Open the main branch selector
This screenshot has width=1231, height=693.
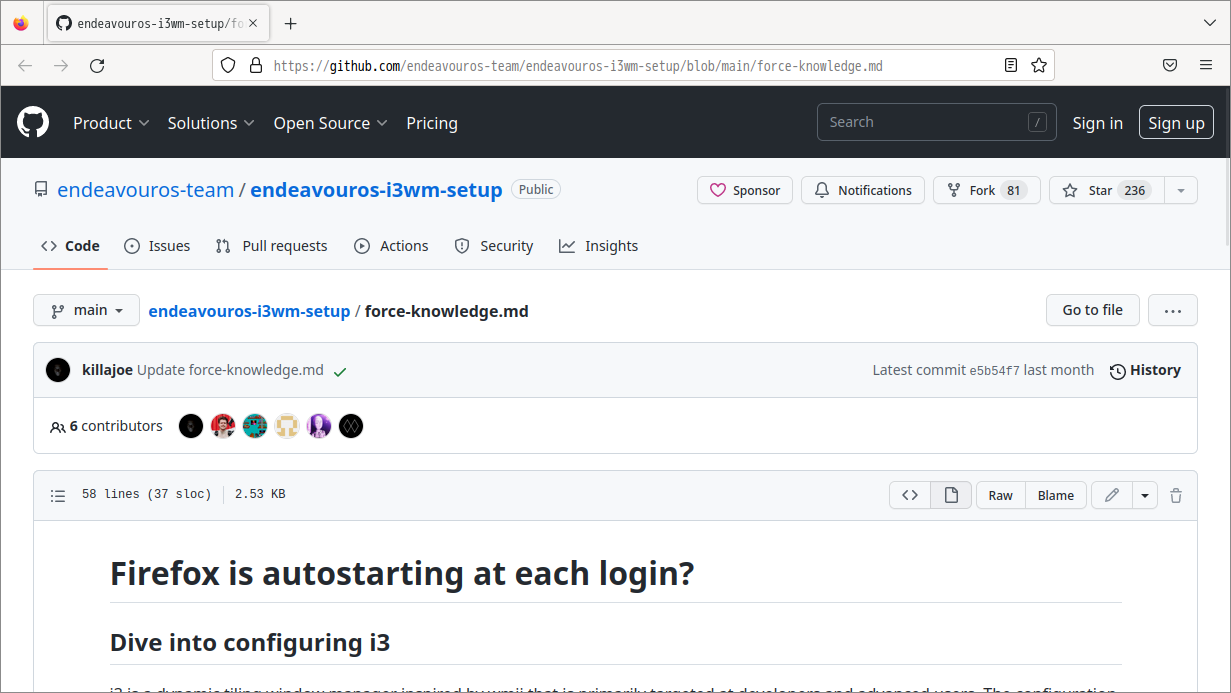pos(86,310)
